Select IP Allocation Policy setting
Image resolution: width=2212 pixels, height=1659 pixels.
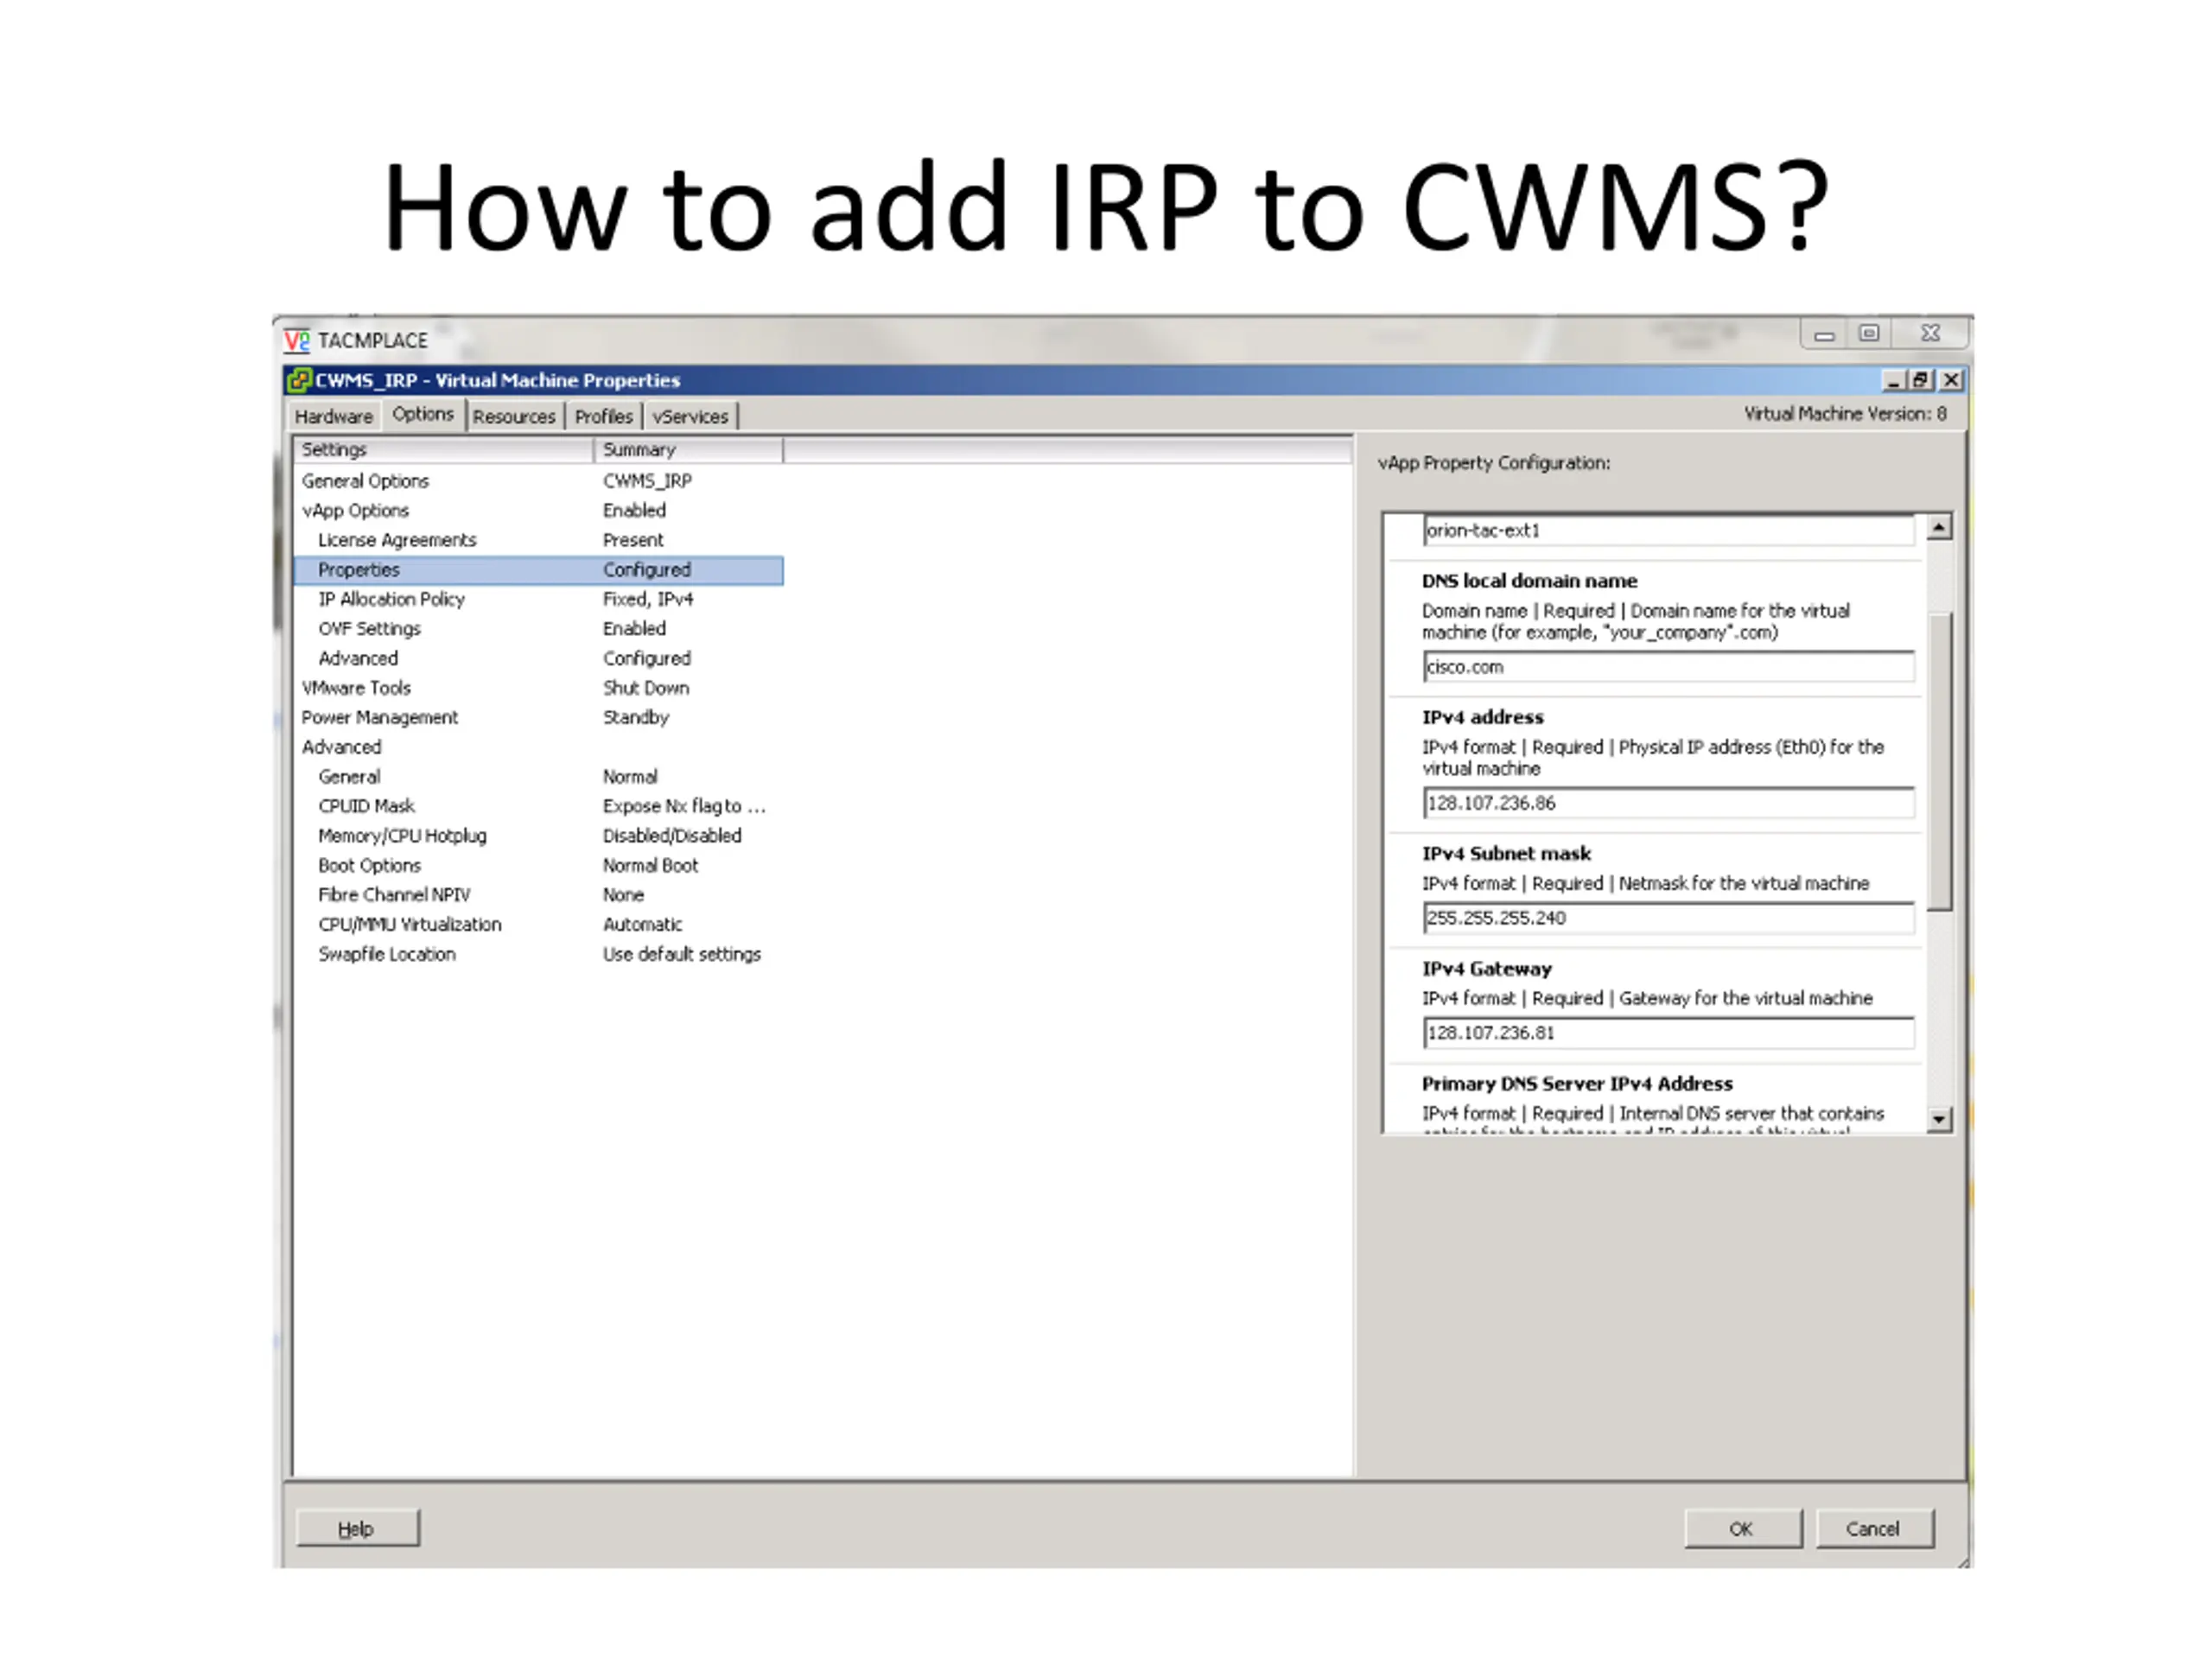pos(391,599)
